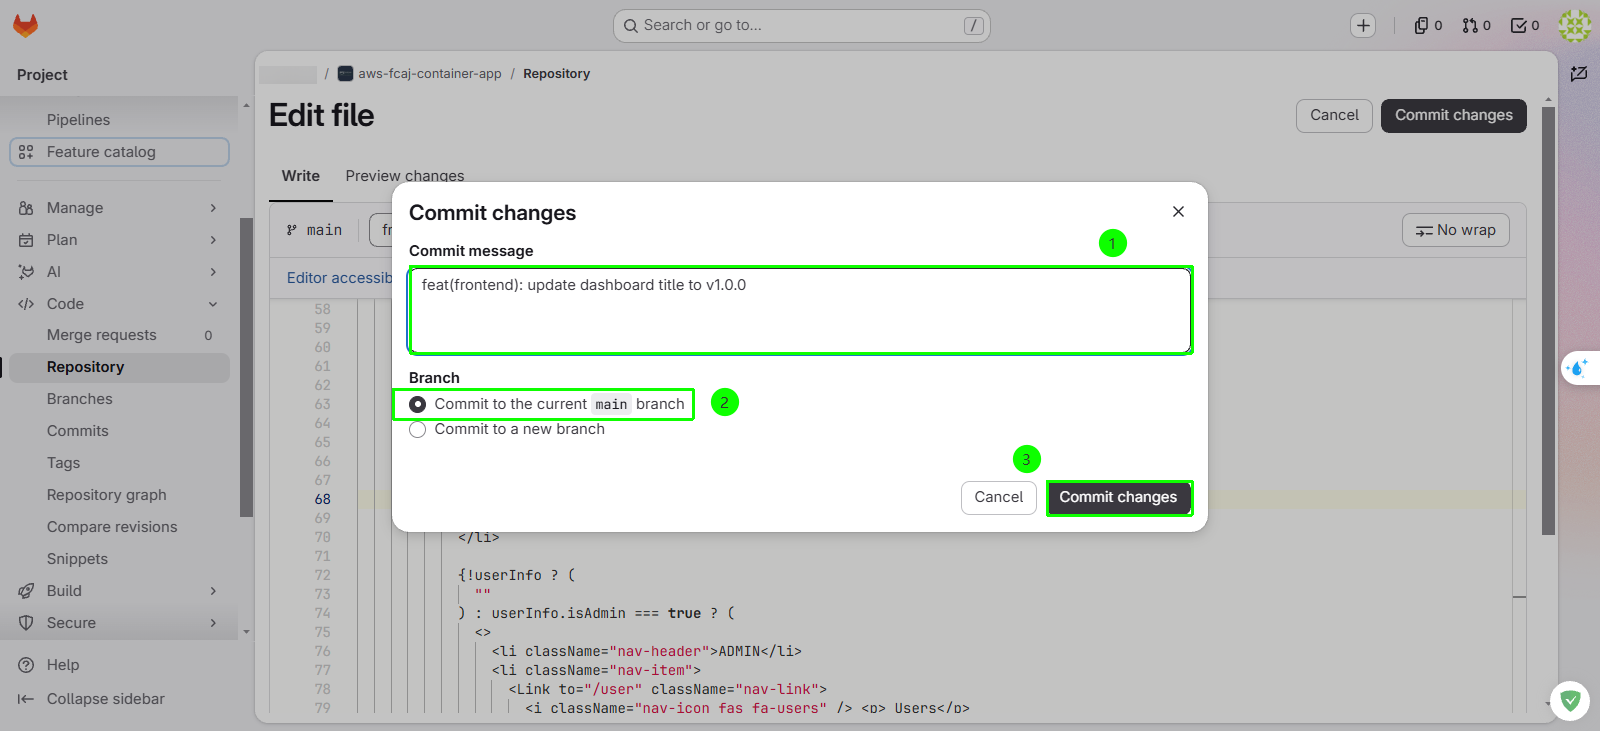This screenshot has height=731, width=1600.
Task: Click the Secure shield icon
Action: (26, 623)
